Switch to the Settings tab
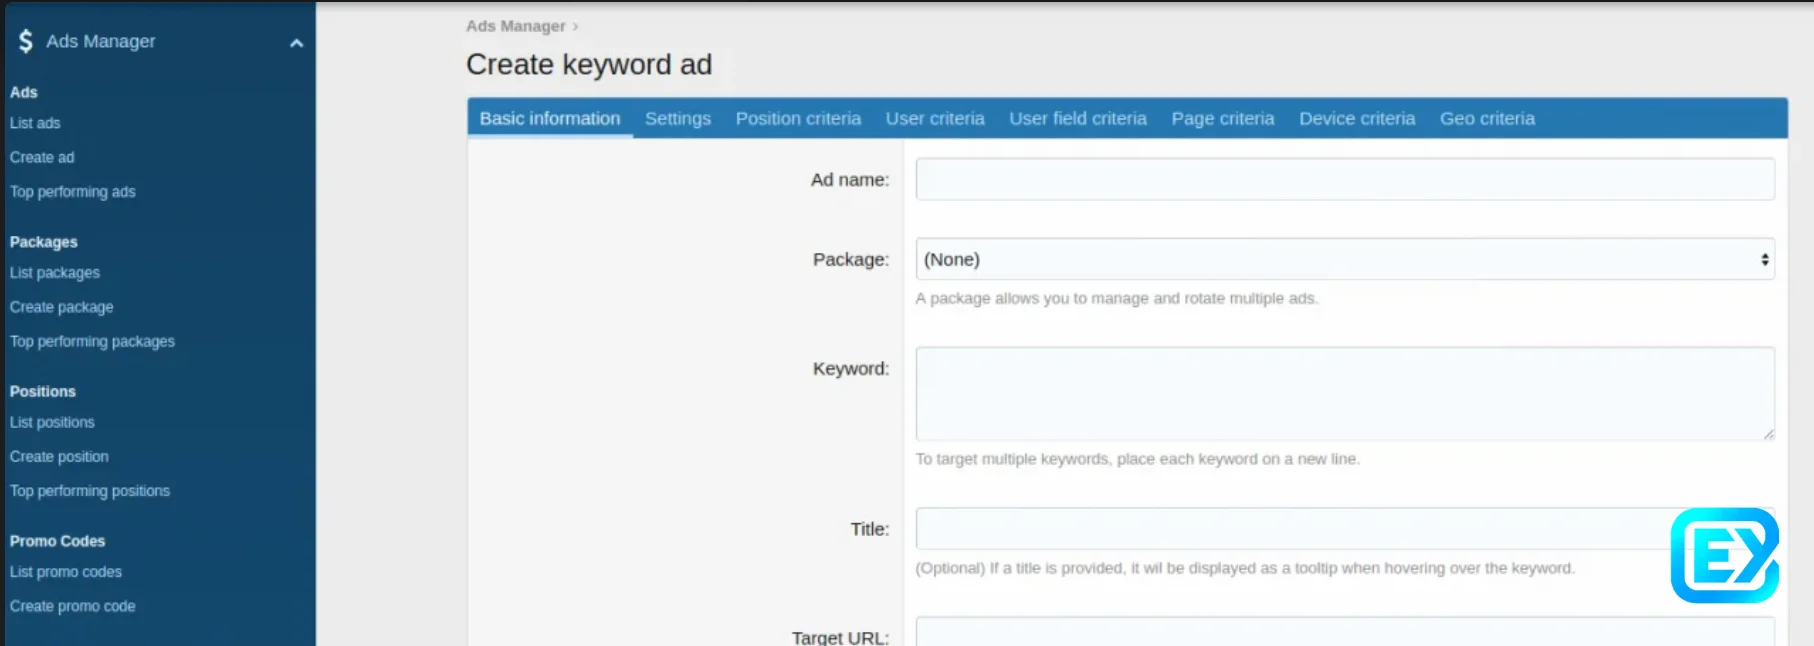This screenshot has height=646, width=1814. 678,118
